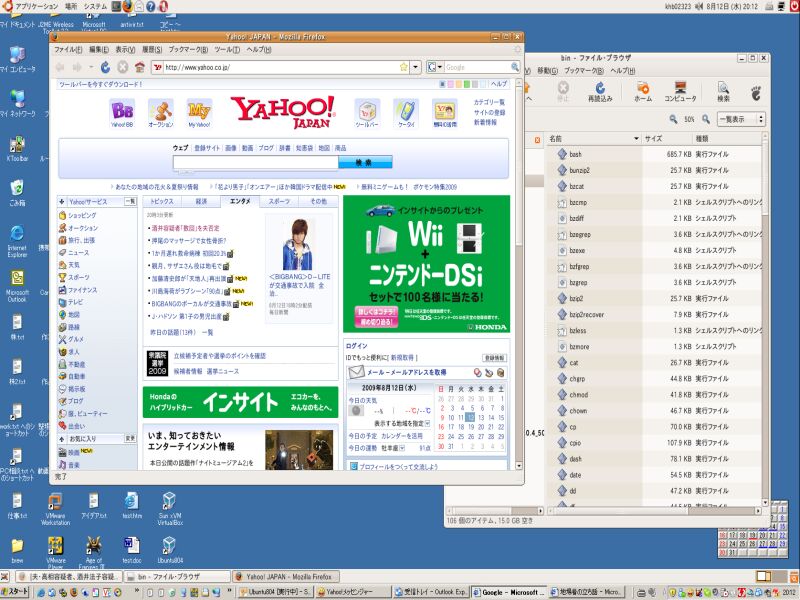This screenshot has height=600, width=800.
Task: Open the search engine selector dropdown
Action: pos(435,67)
